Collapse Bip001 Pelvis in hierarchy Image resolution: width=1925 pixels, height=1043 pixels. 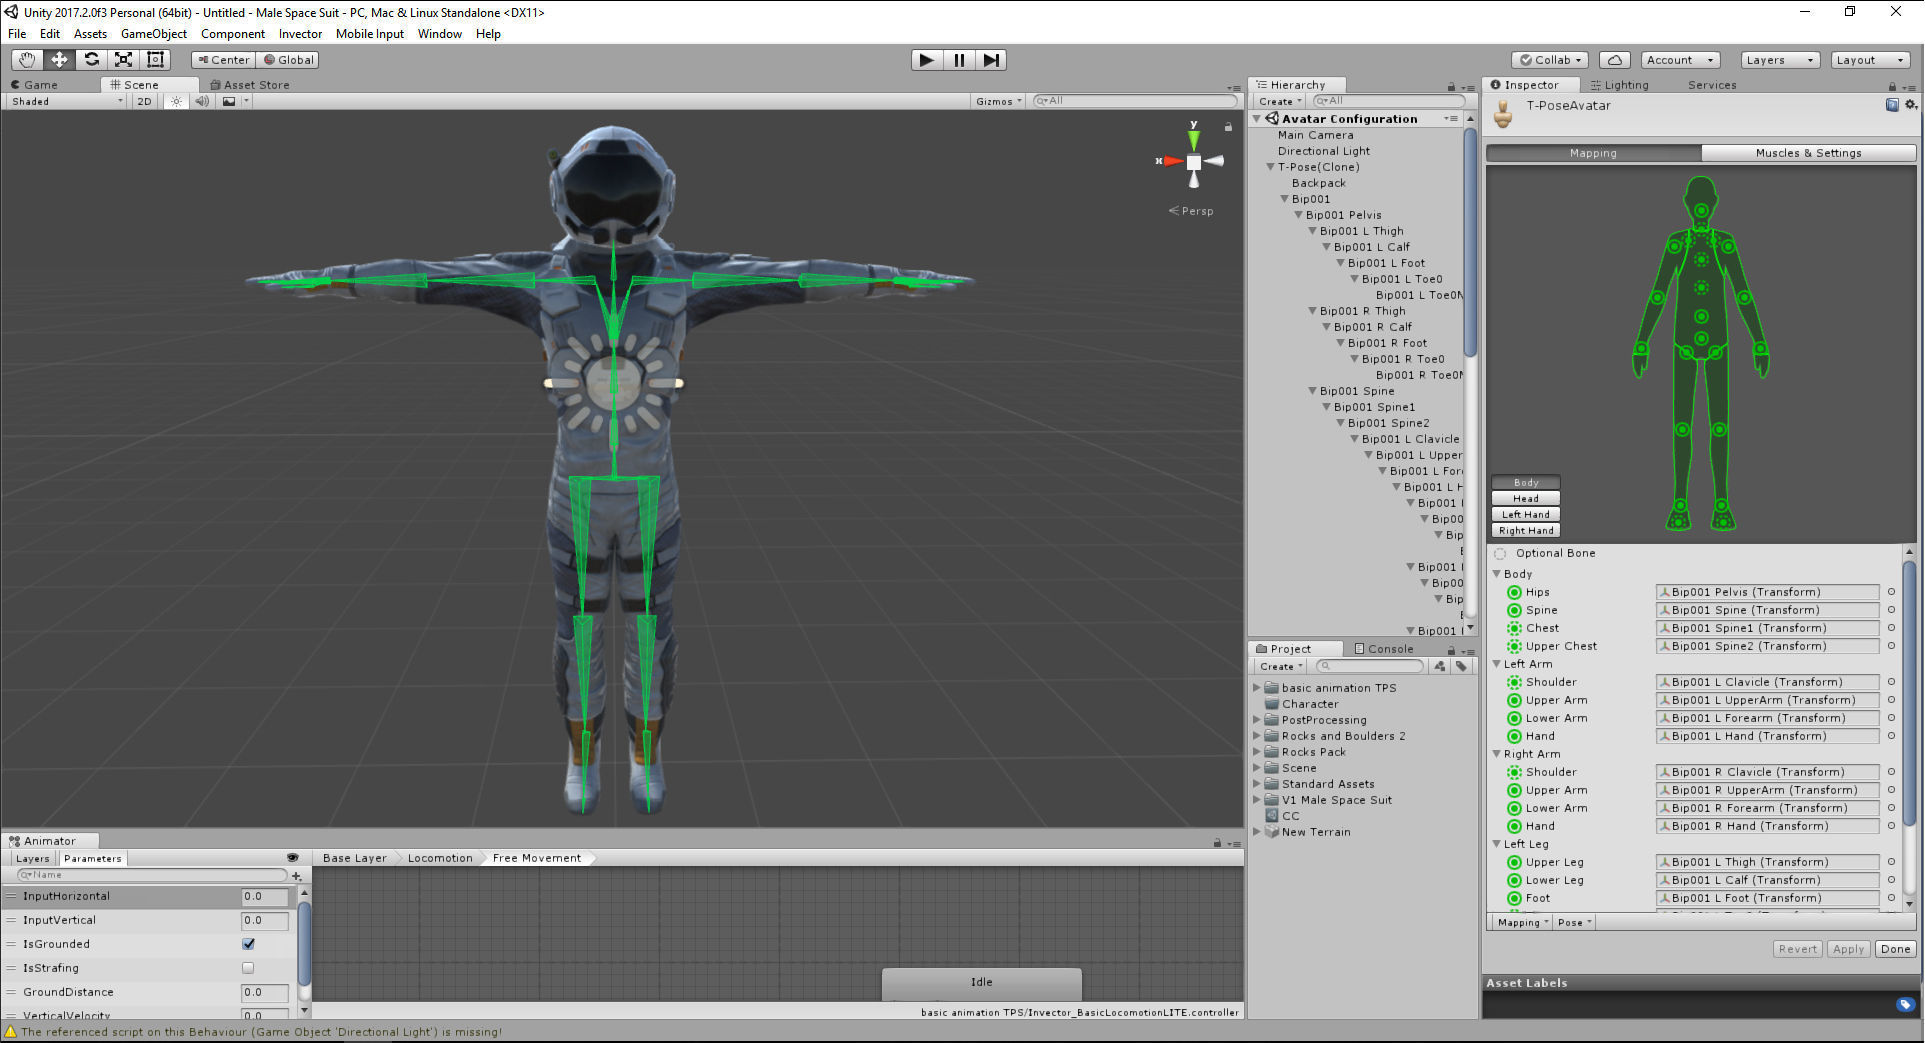click(x=1298, y=215)
